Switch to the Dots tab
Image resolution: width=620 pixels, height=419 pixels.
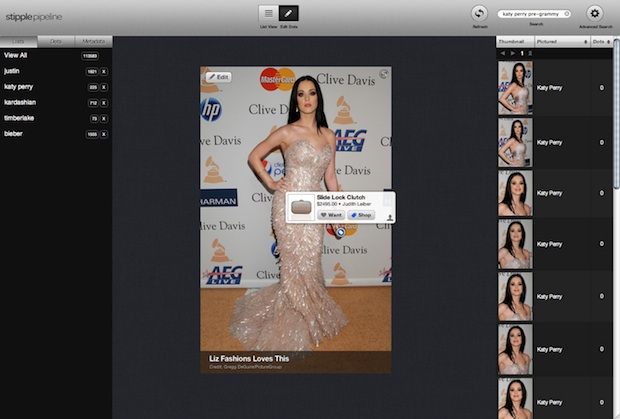click(56, 41)
